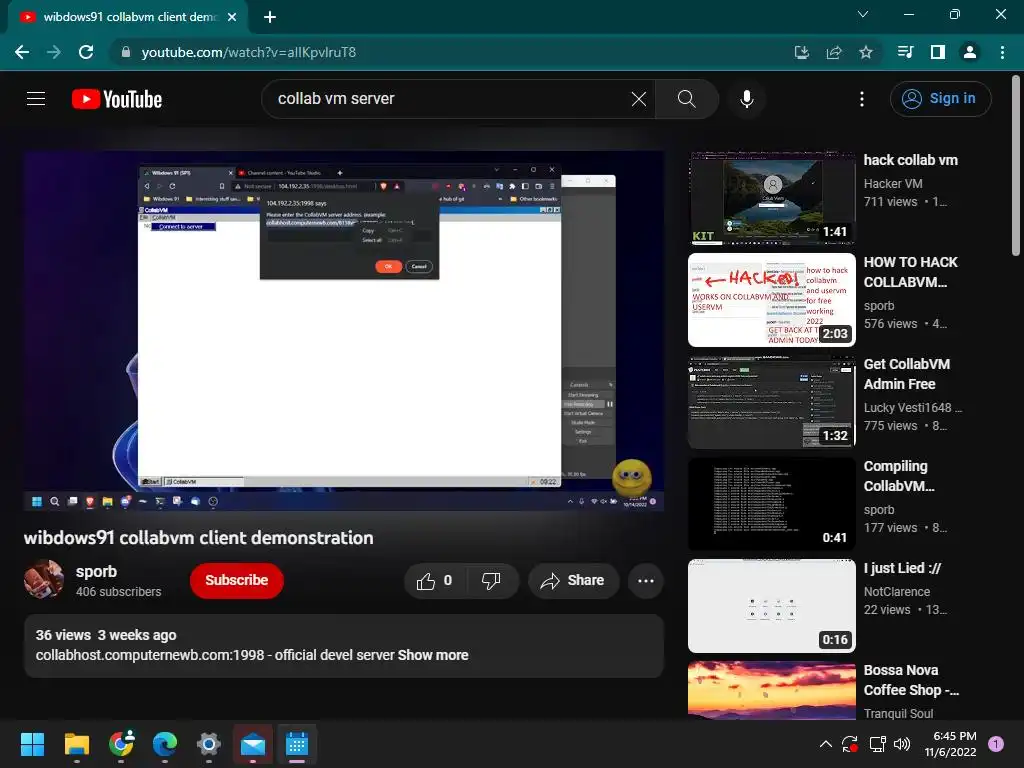Open Chrome from the taskbar

121,744
